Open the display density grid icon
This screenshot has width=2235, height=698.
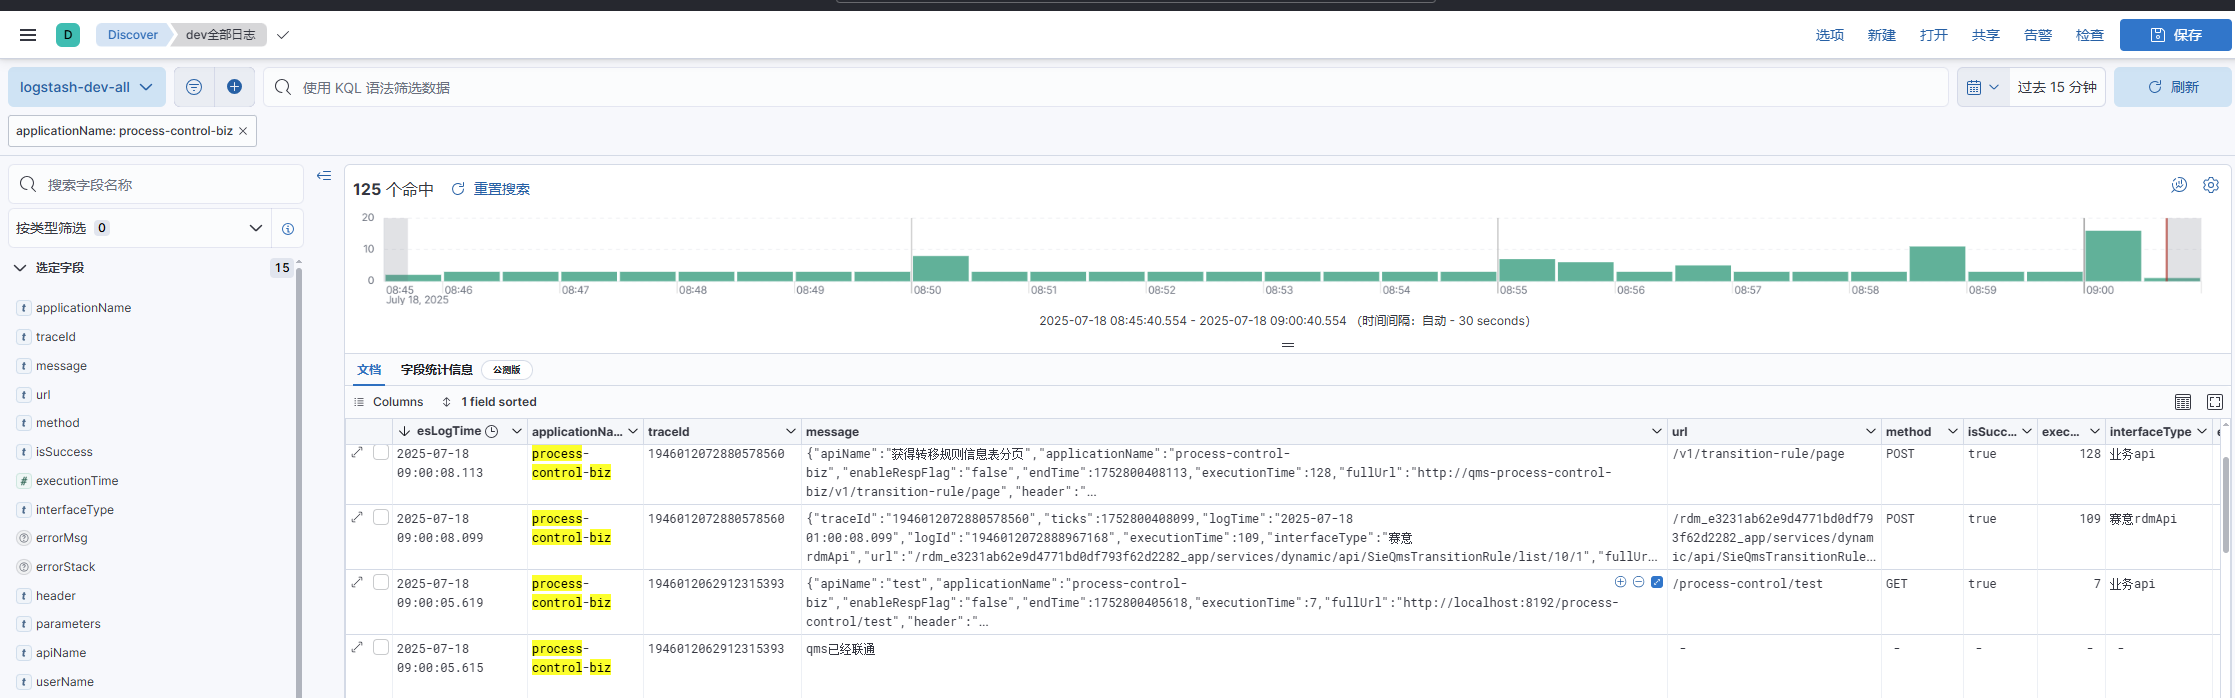(x=2183, y=402)
